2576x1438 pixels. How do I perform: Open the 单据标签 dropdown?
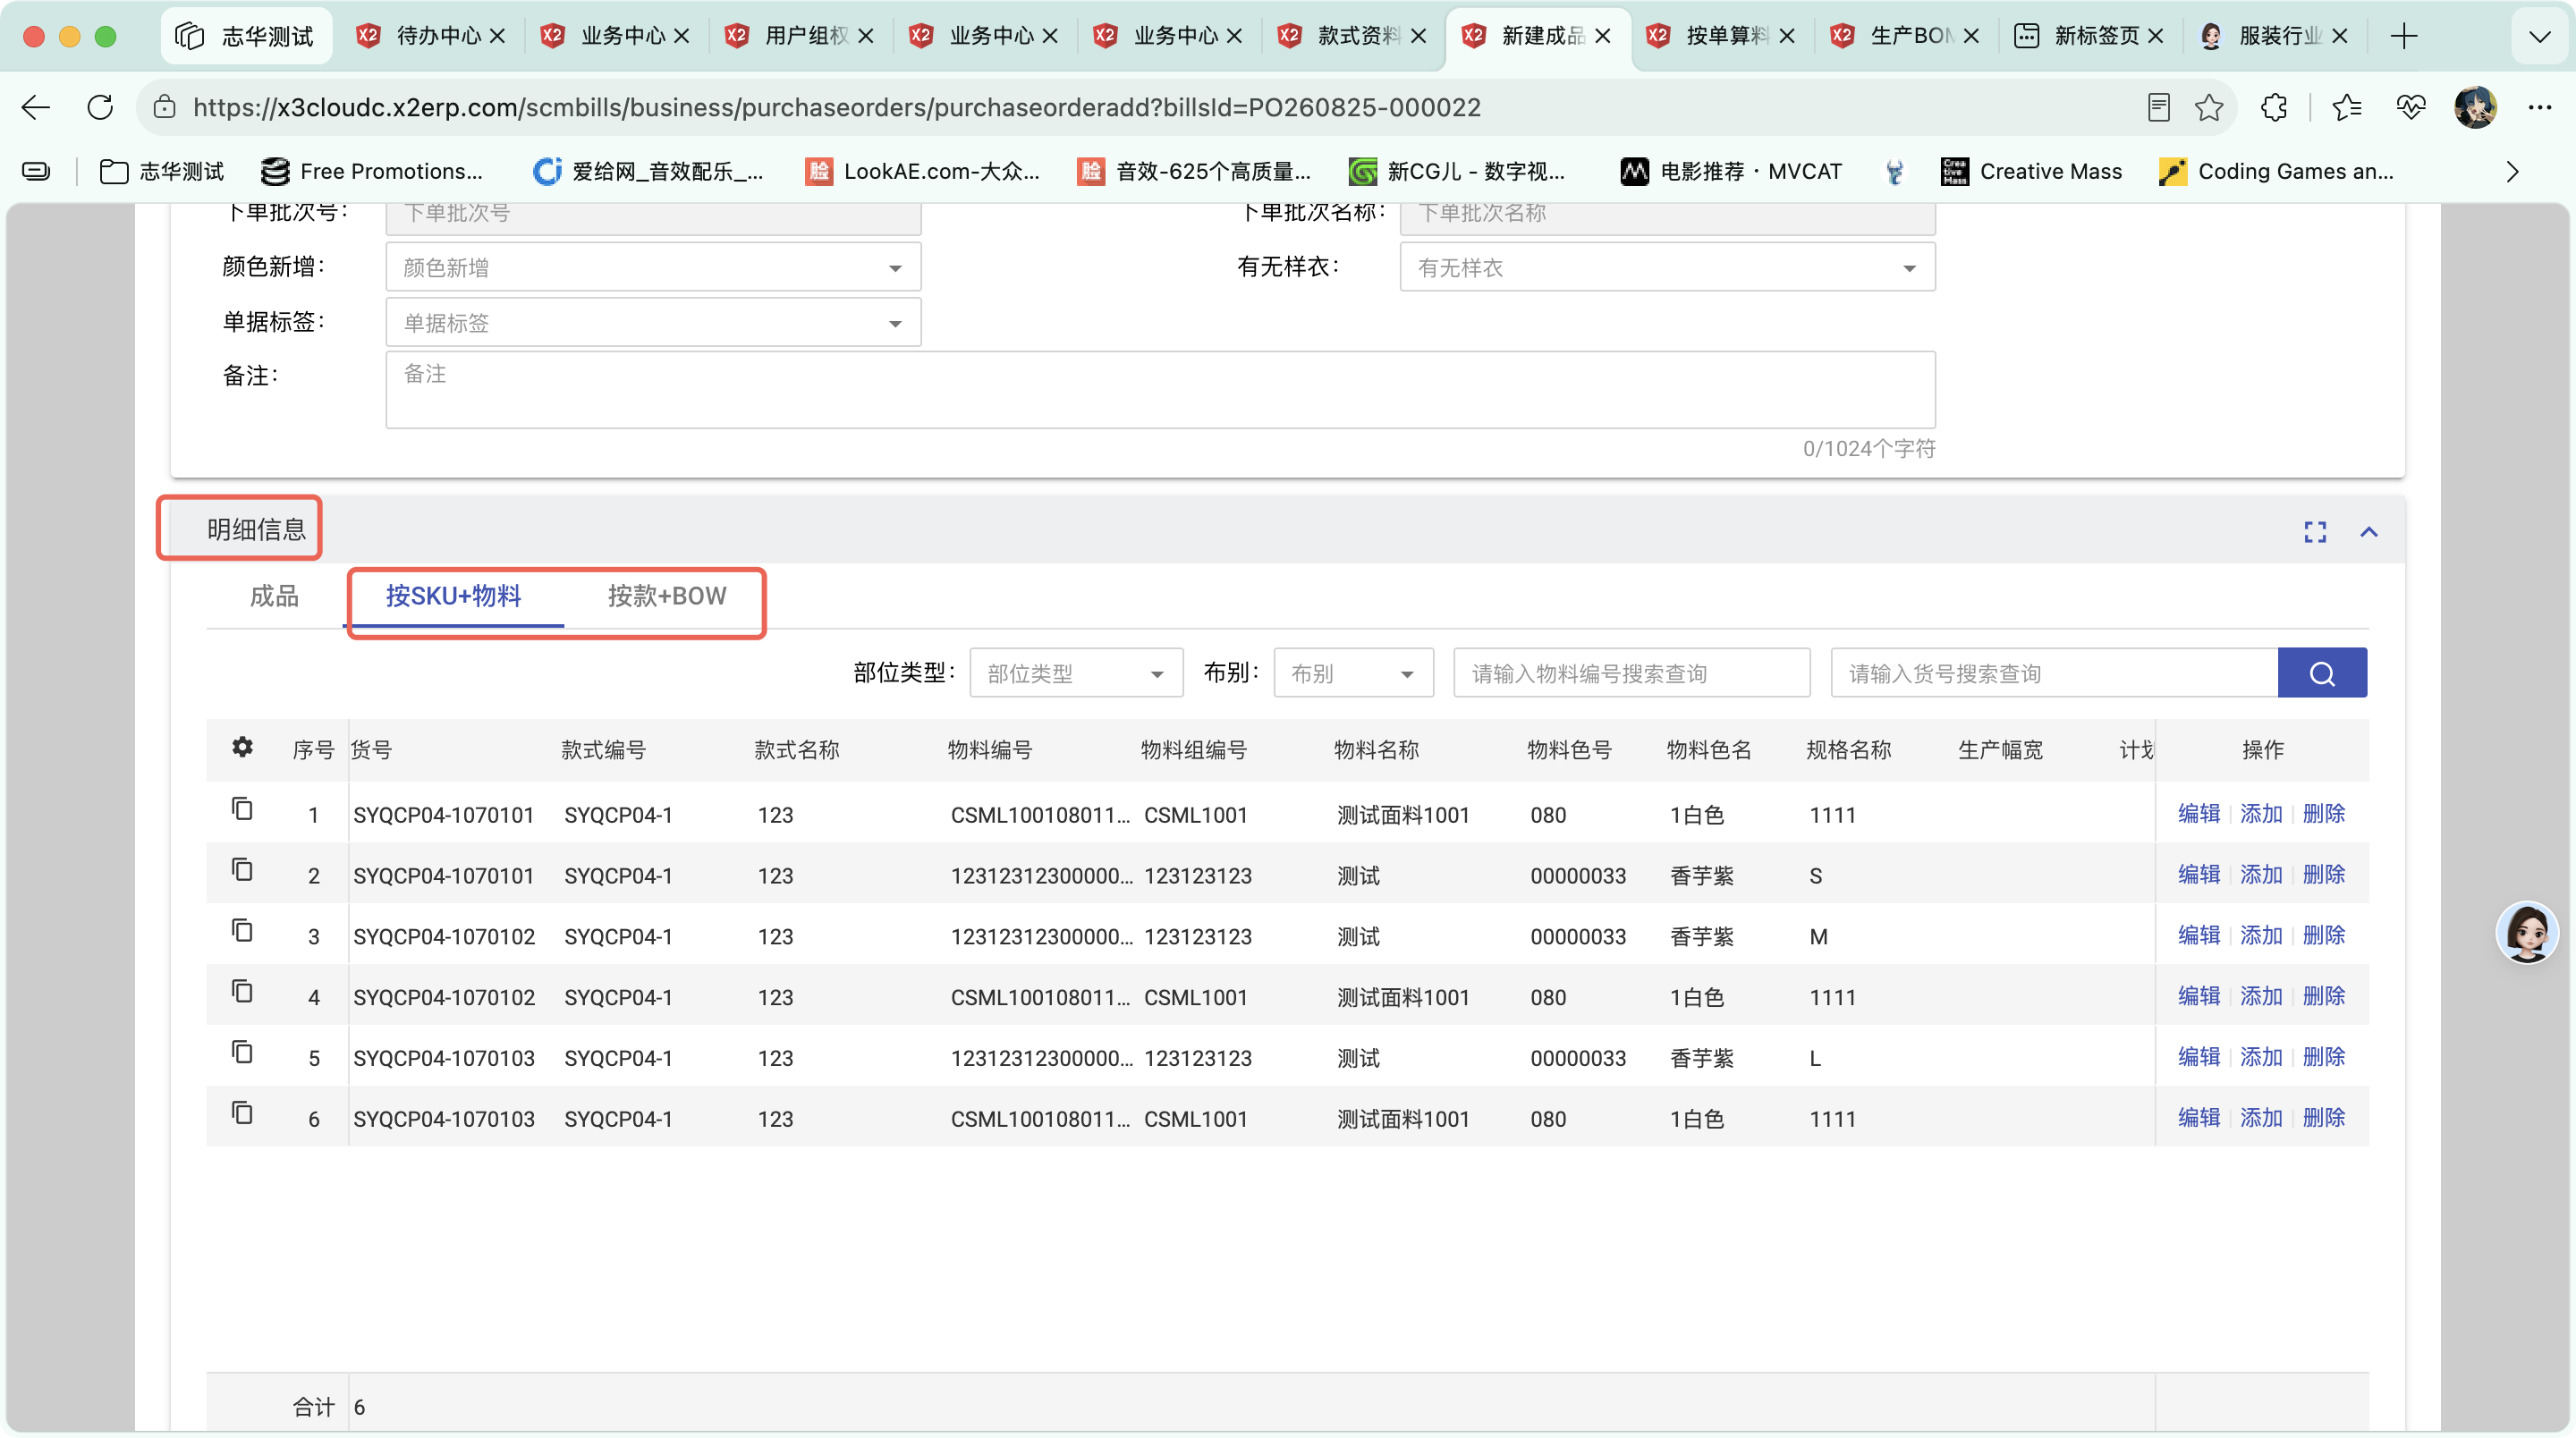(653, 323)
